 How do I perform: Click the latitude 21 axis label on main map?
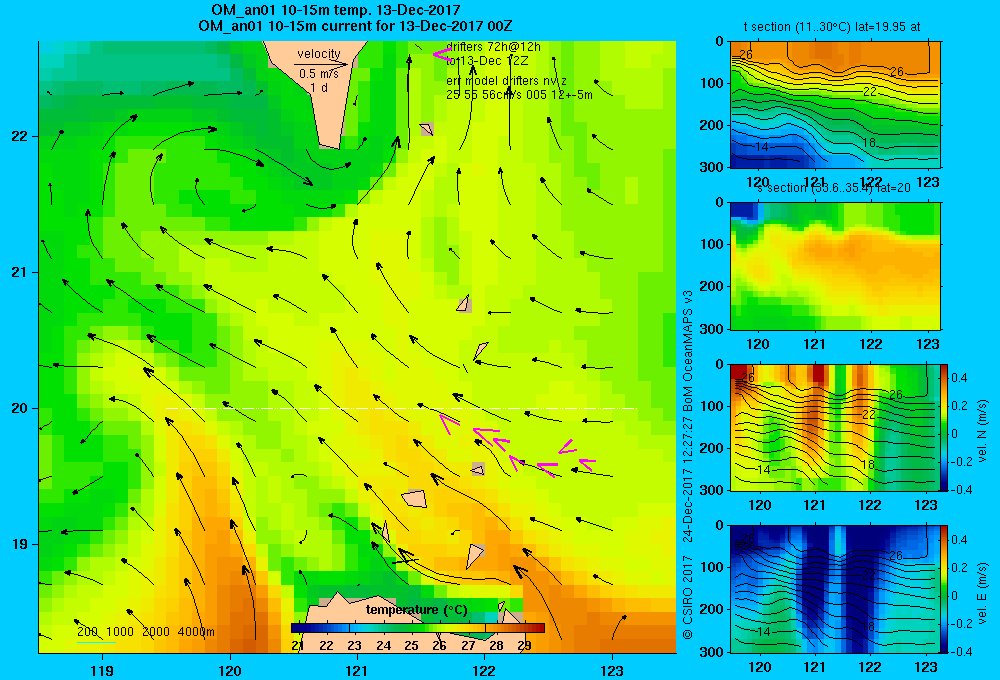coord(20,272)
